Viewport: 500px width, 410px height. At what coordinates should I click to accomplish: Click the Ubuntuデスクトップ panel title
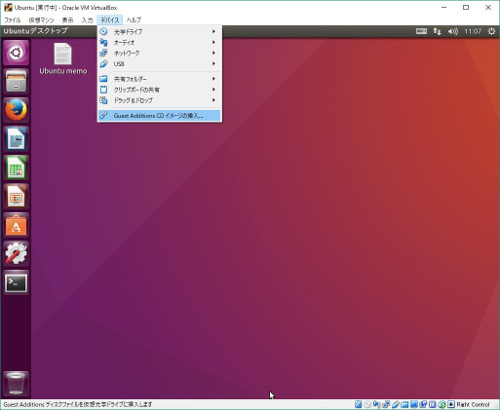(36, 31)
